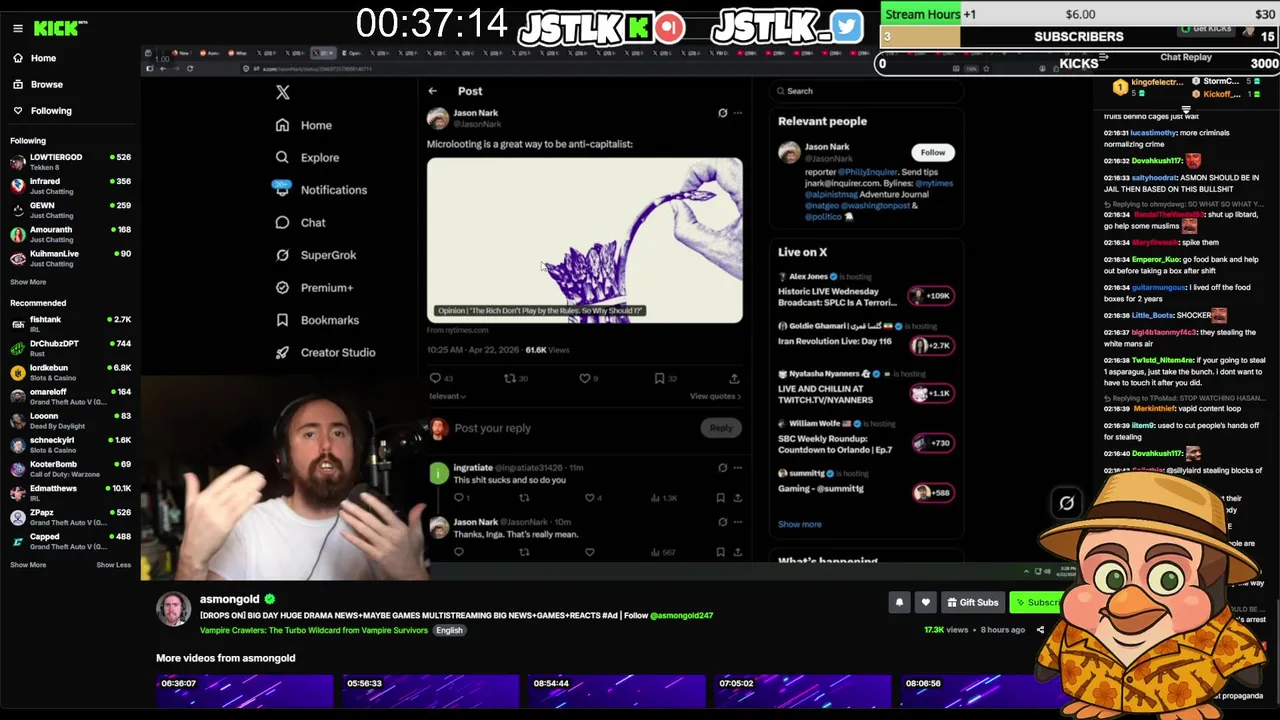Toggle Follow on Jason Nark profile
The width and height of the screenshot is (1280, 720).
point(933,152)
